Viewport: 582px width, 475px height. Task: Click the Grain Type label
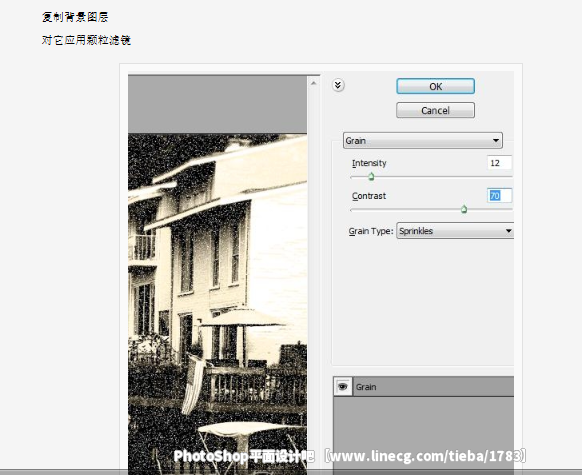pos(371,231)
